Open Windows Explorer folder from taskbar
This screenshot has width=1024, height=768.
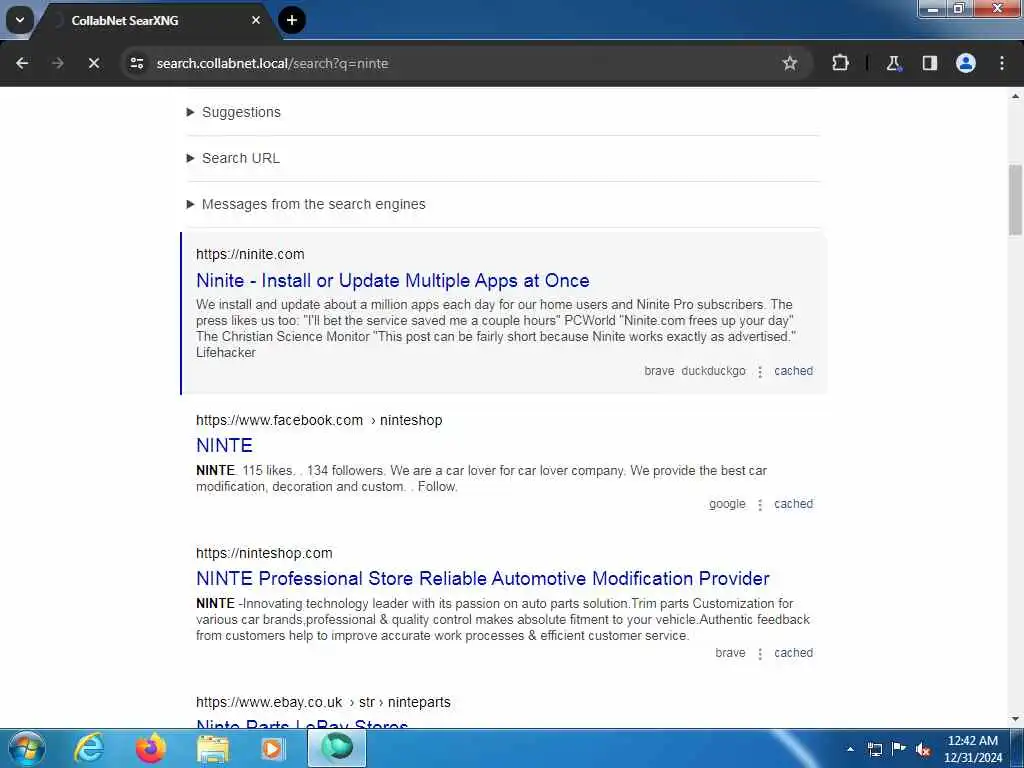pyautogui.click(x=213, y=748)
